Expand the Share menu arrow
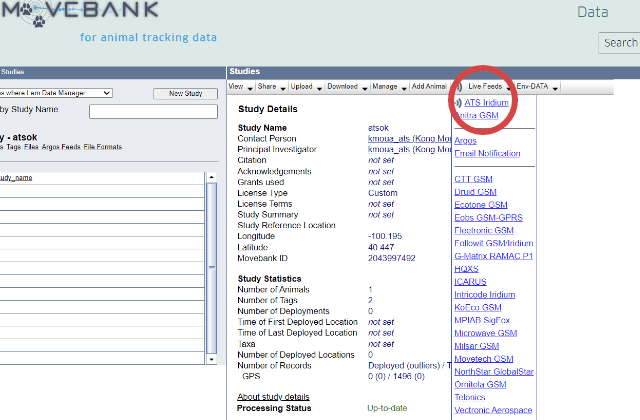This screenshot has width=640, height=420. coord(283,88)
